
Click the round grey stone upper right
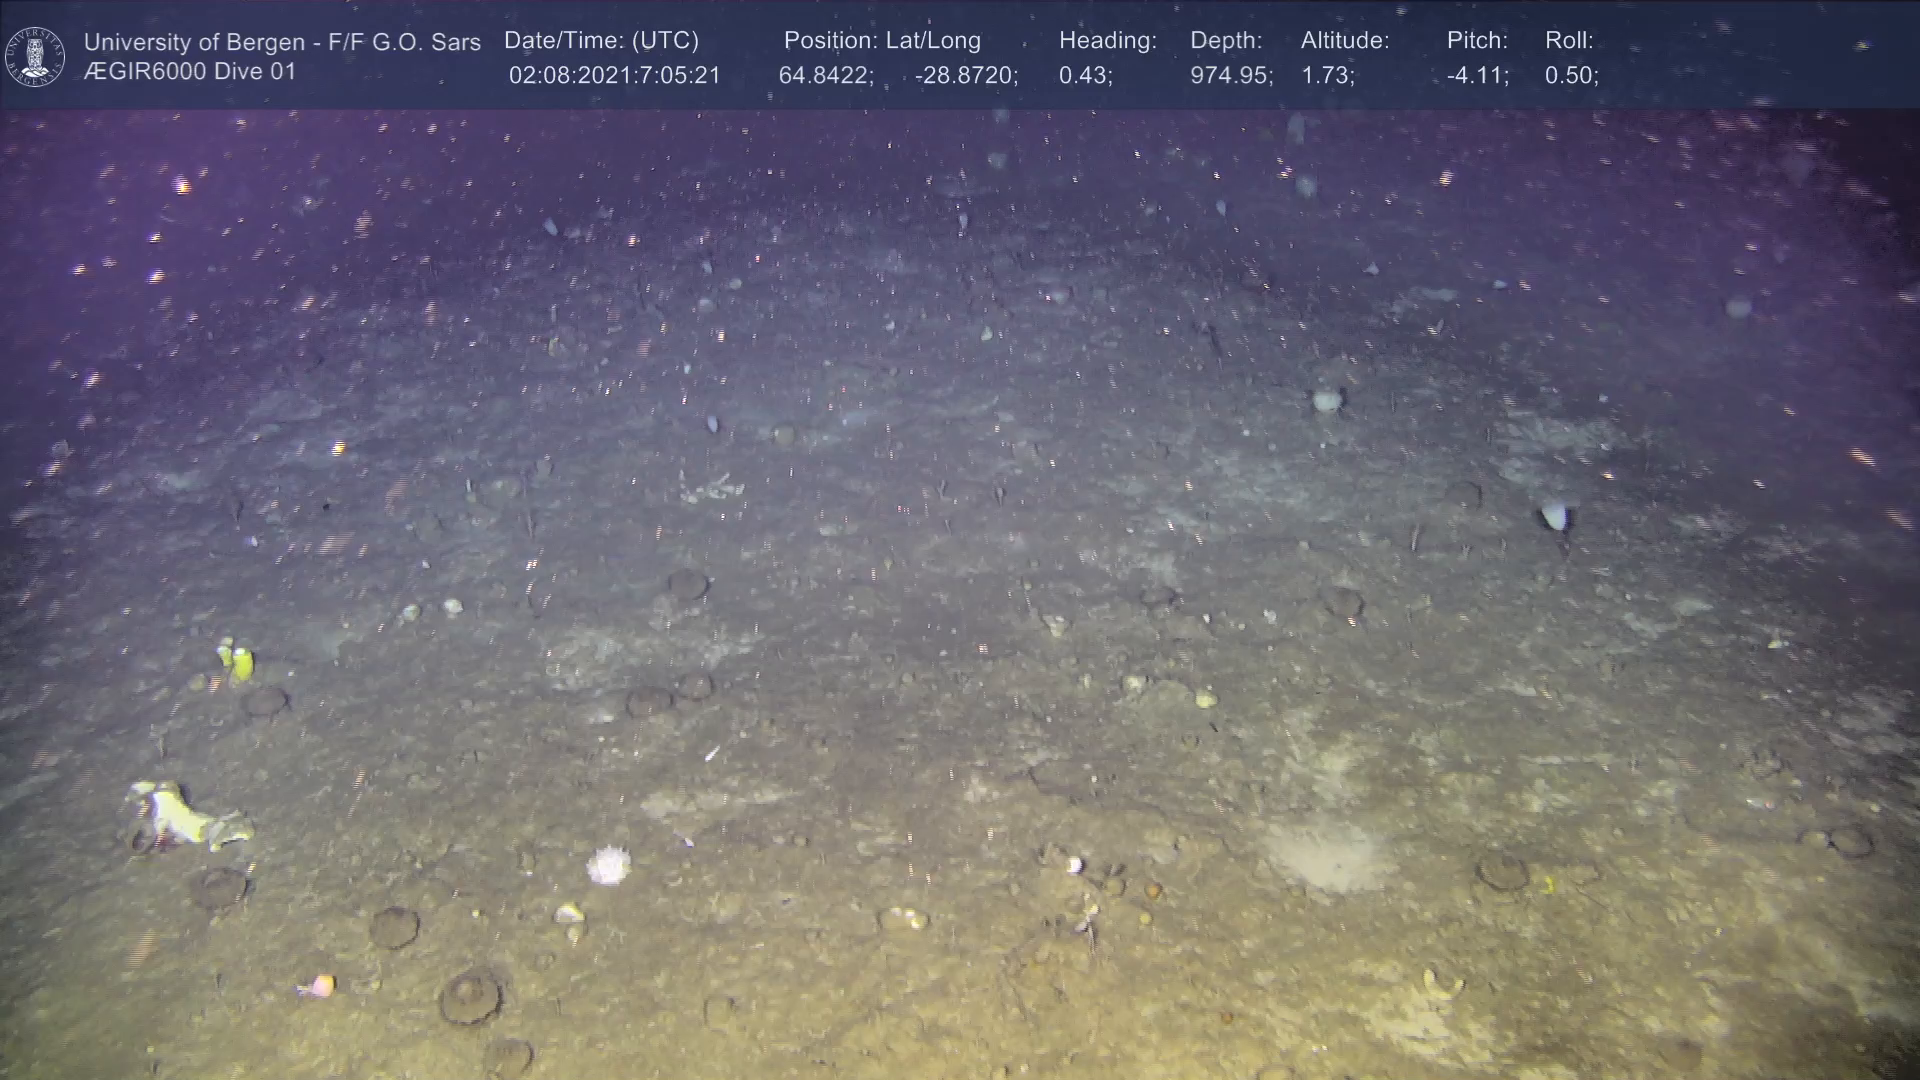[x=1327, y=400]
